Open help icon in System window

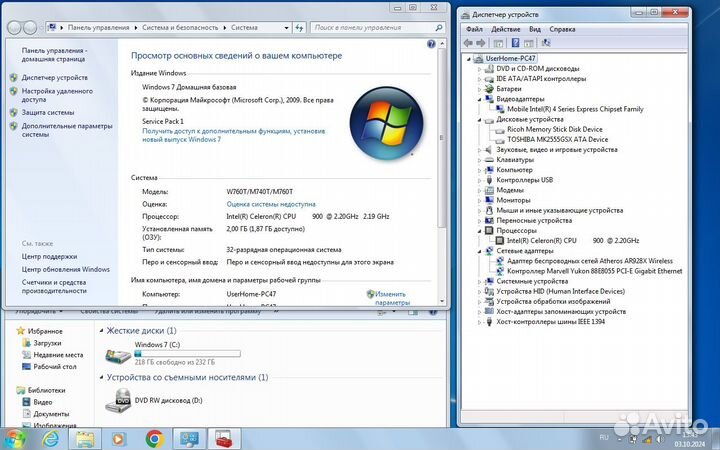[431, 44]
